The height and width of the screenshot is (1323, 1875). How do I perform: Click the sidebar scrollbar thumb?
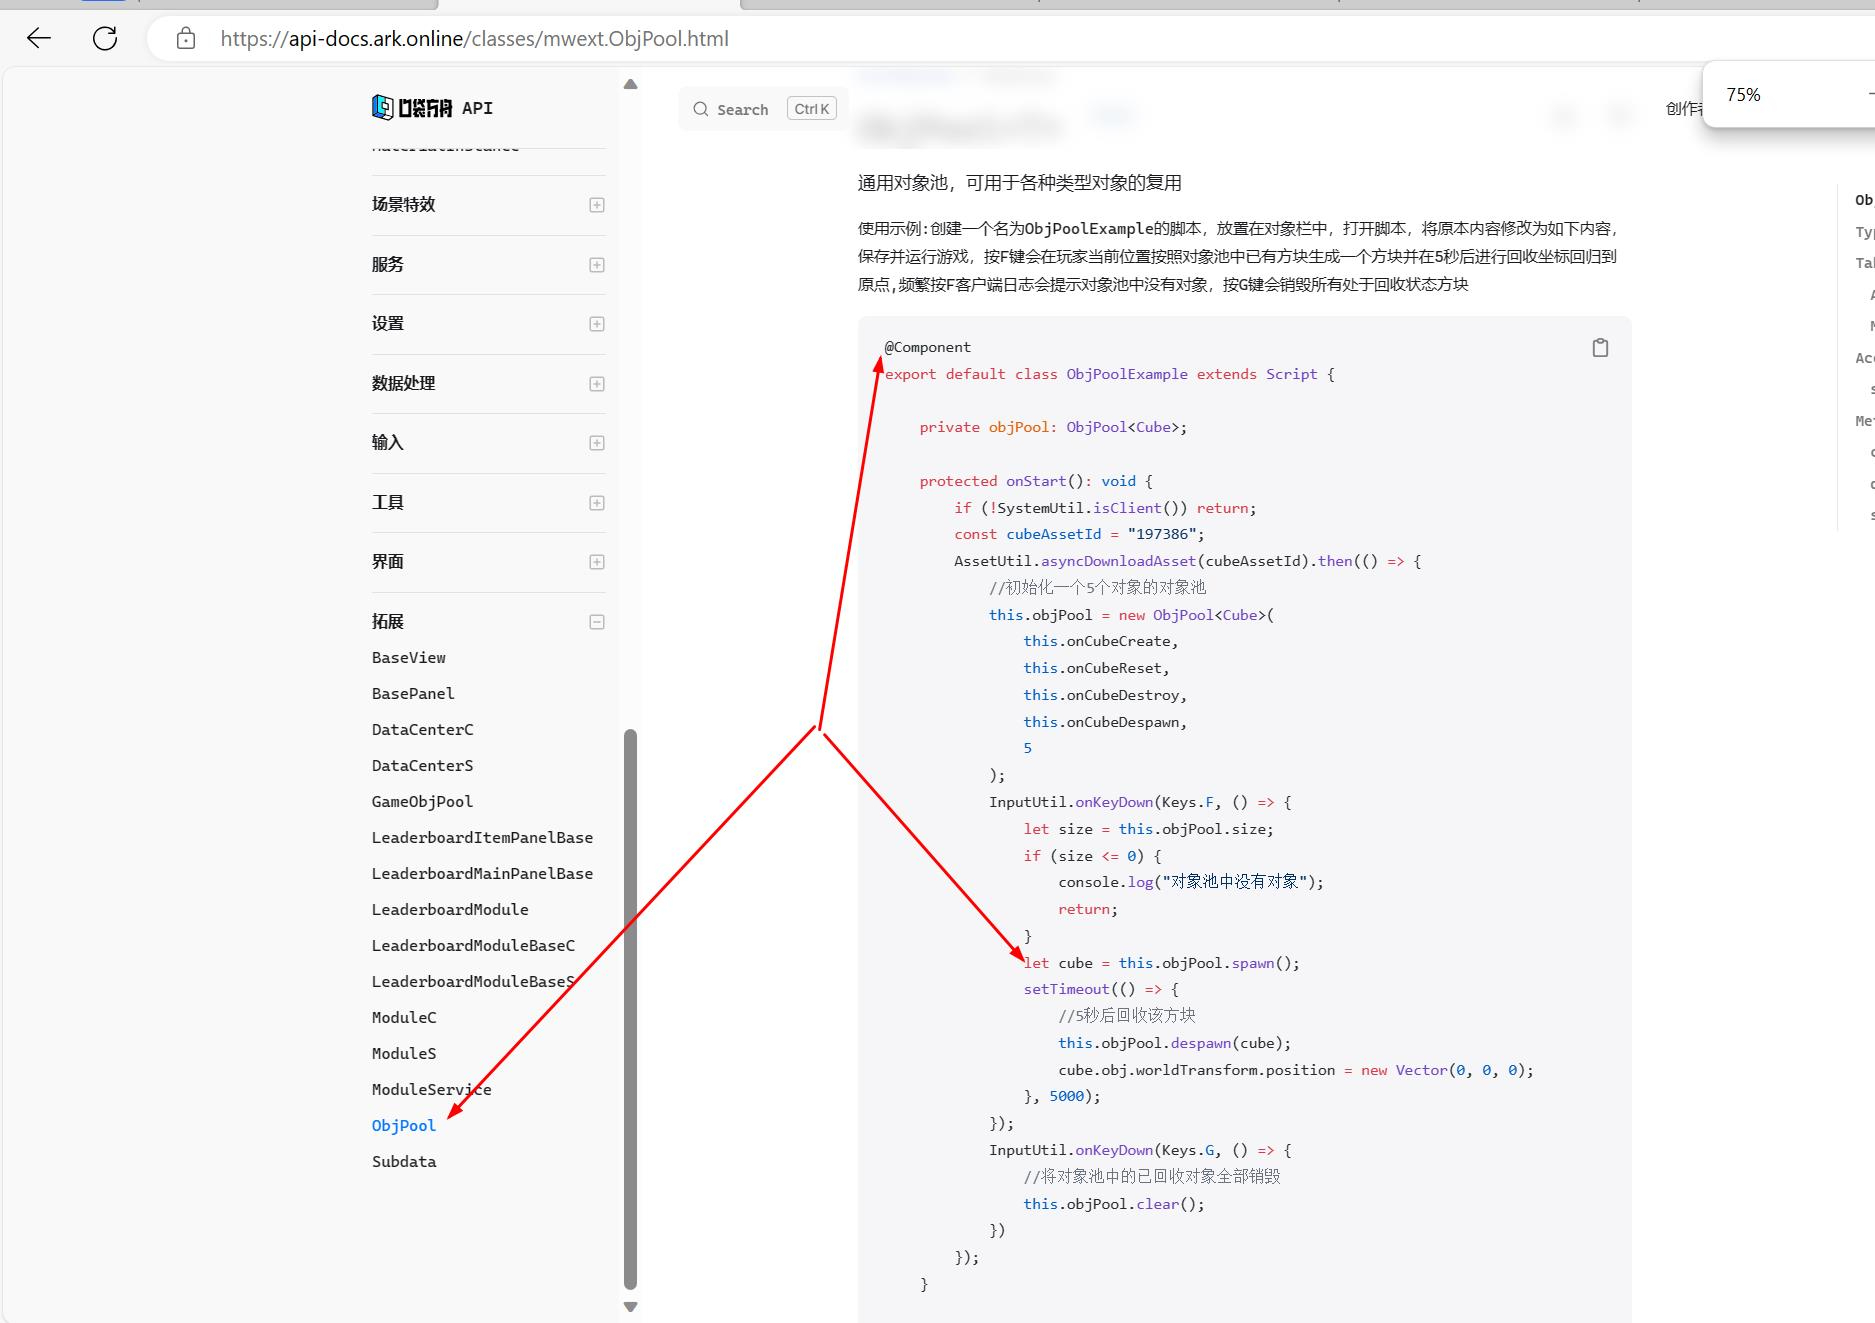click(x=630, y=1009)
